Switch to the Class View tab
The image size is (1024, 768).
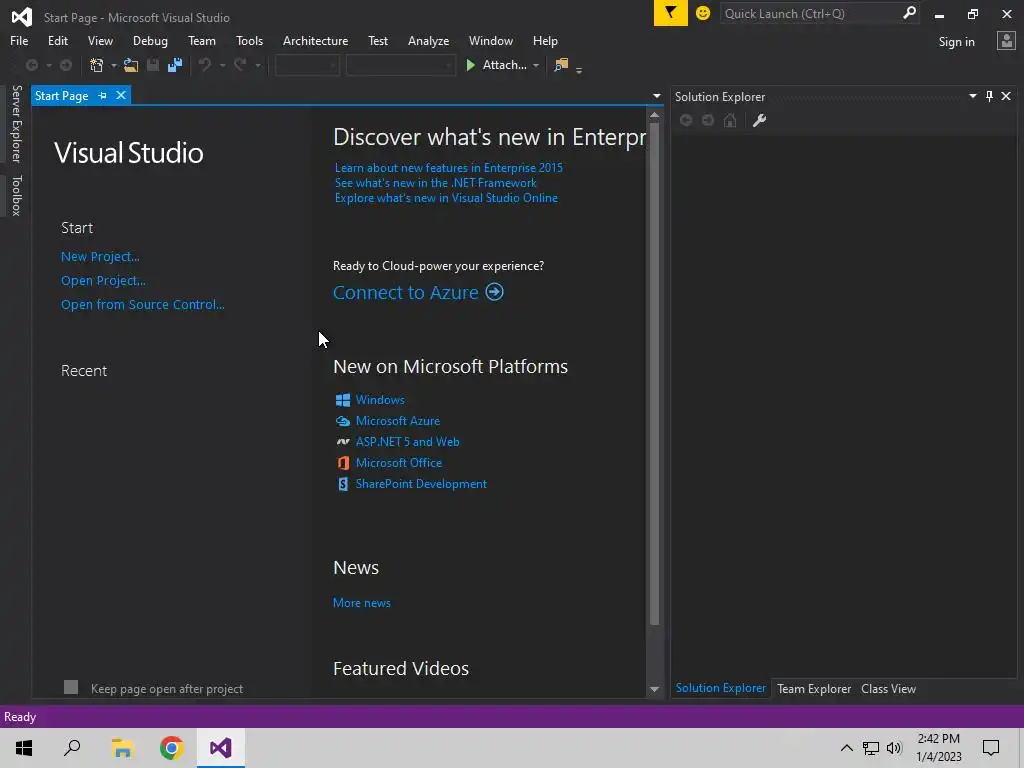tap(888, 688)
